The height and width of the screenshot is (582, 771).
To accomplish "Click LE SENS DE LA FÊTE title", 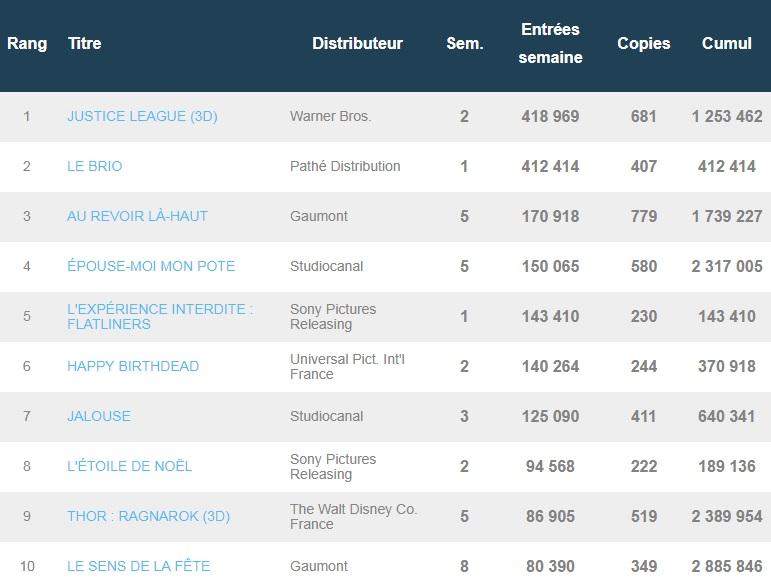I will 138,566.
